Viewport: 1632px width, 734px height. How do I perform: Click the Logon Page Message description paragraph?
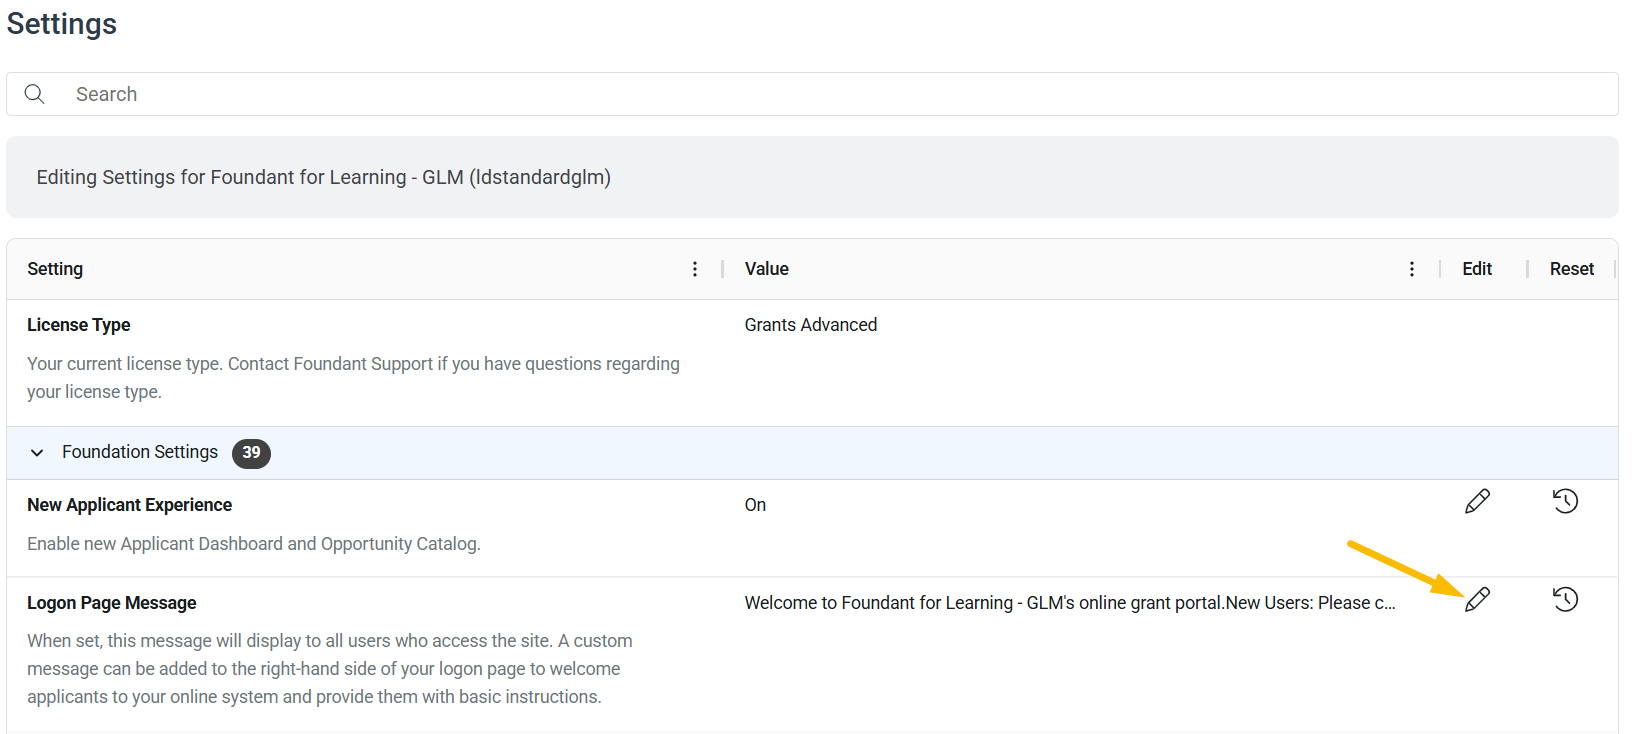tap(330, 669)
